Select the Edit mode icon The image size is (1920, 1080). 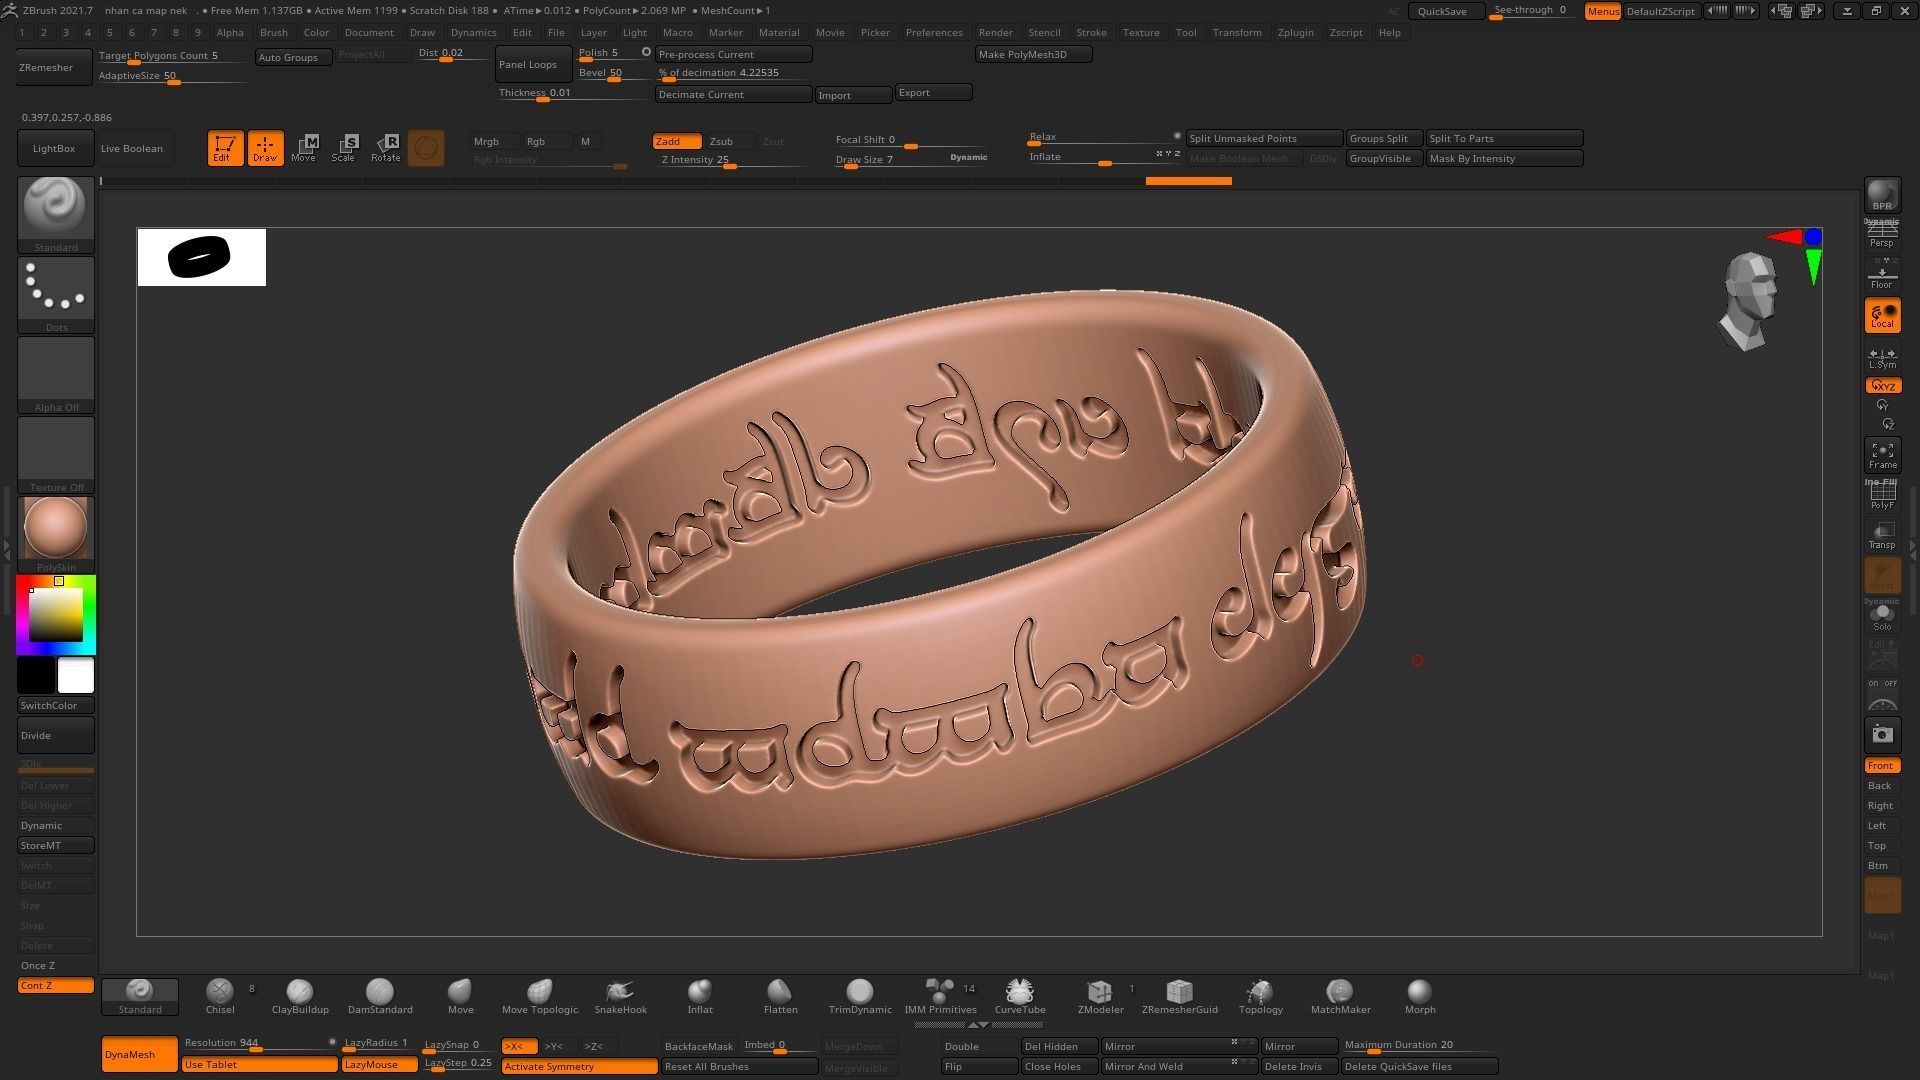click(x=225, y=148)
